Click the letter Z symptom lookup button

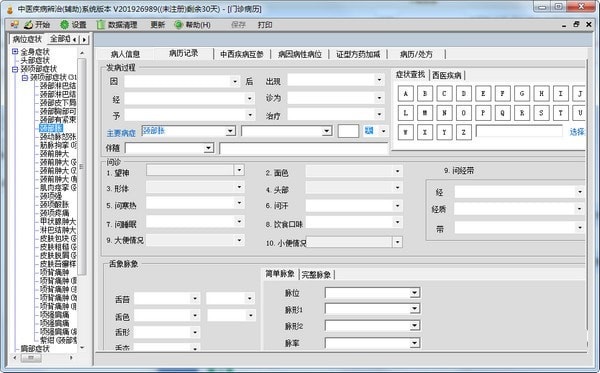(x=464, y=132)
